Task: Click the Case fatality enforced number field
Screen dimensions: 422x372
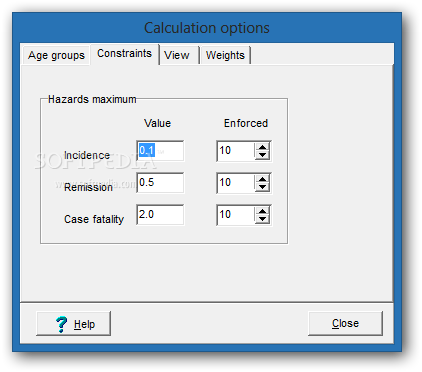Action: [x=236, y=215]
